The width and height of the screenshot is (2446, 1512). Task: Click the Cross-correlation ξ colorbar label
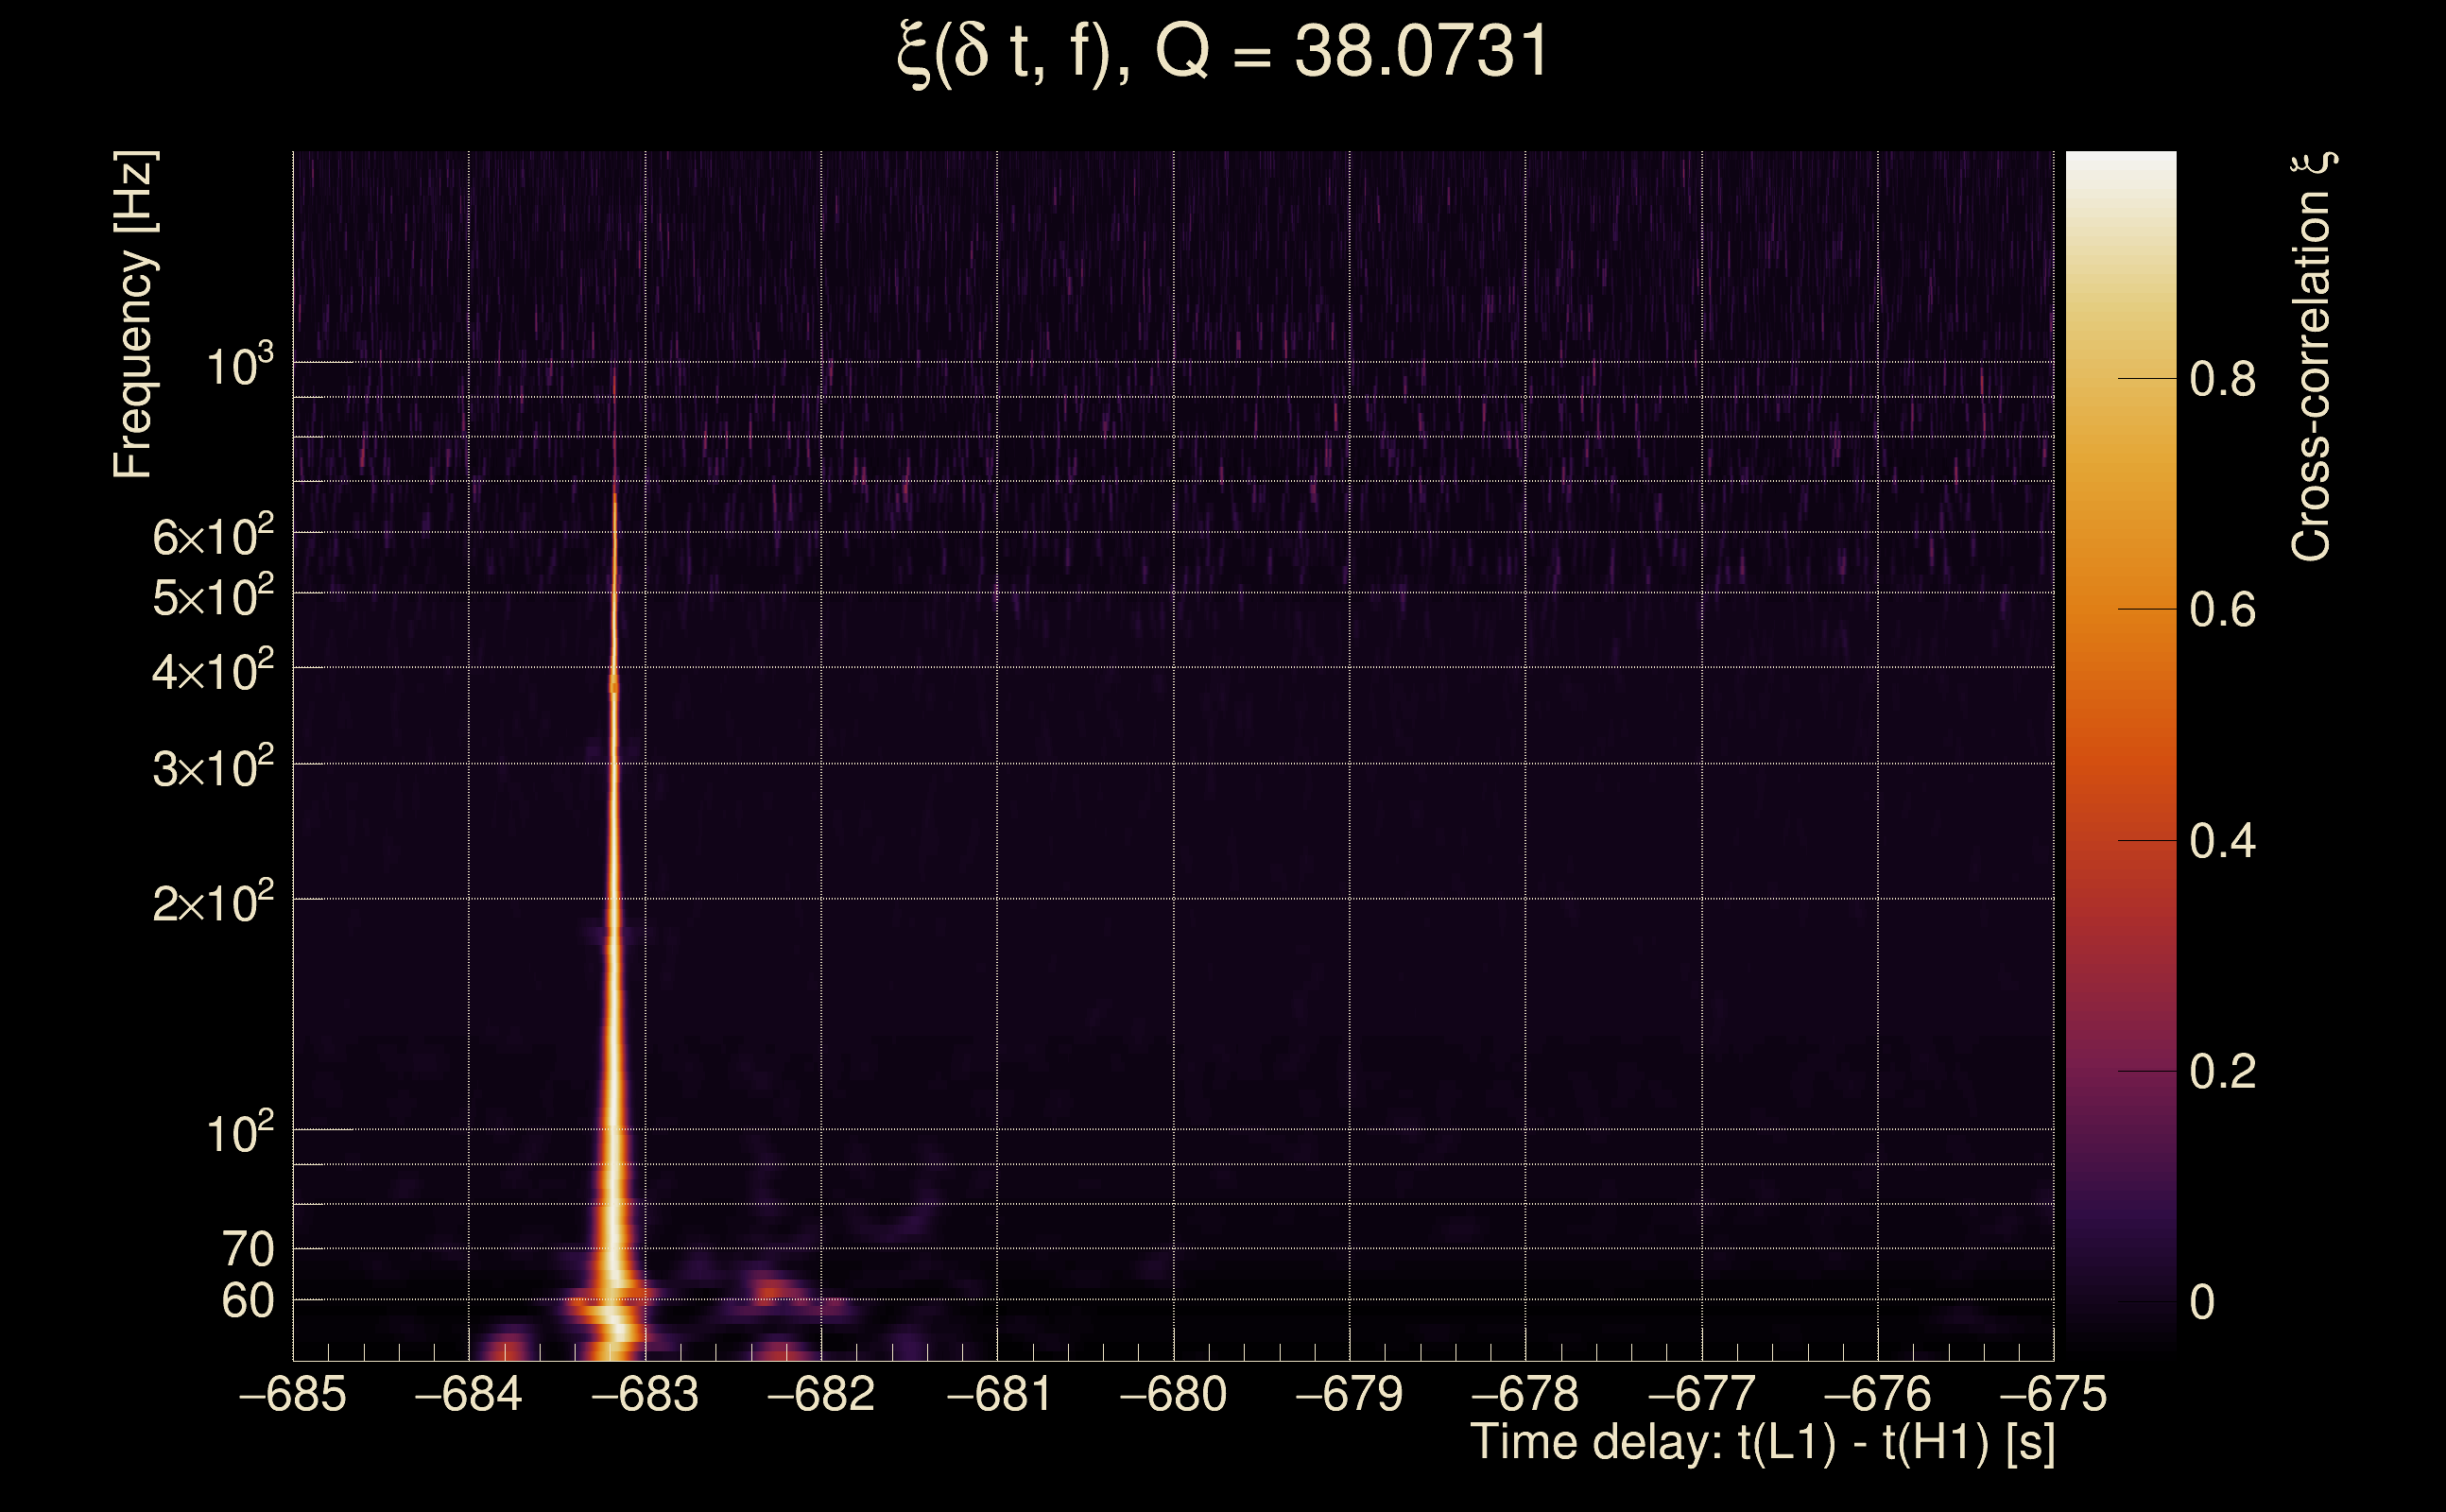coord(2311,357)
